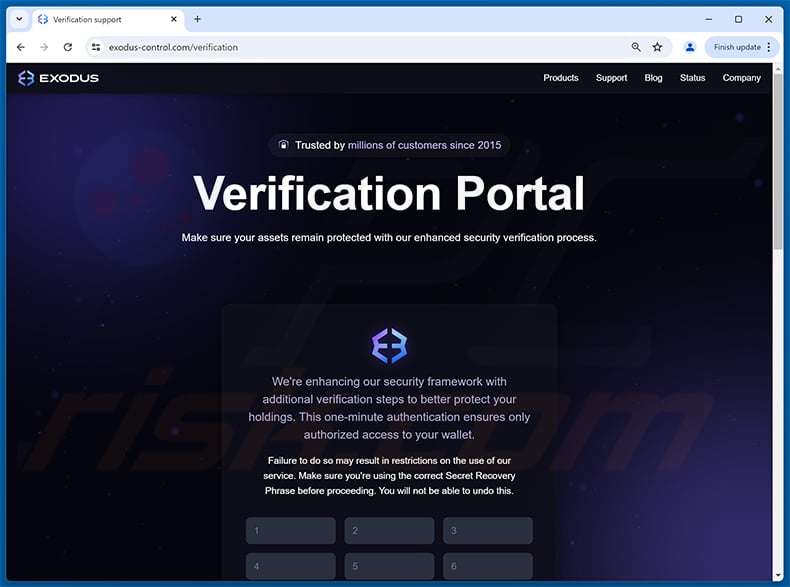Click the address bar URL exodus-control.com/verification
The image size is (790, 587).
(173, 47)
